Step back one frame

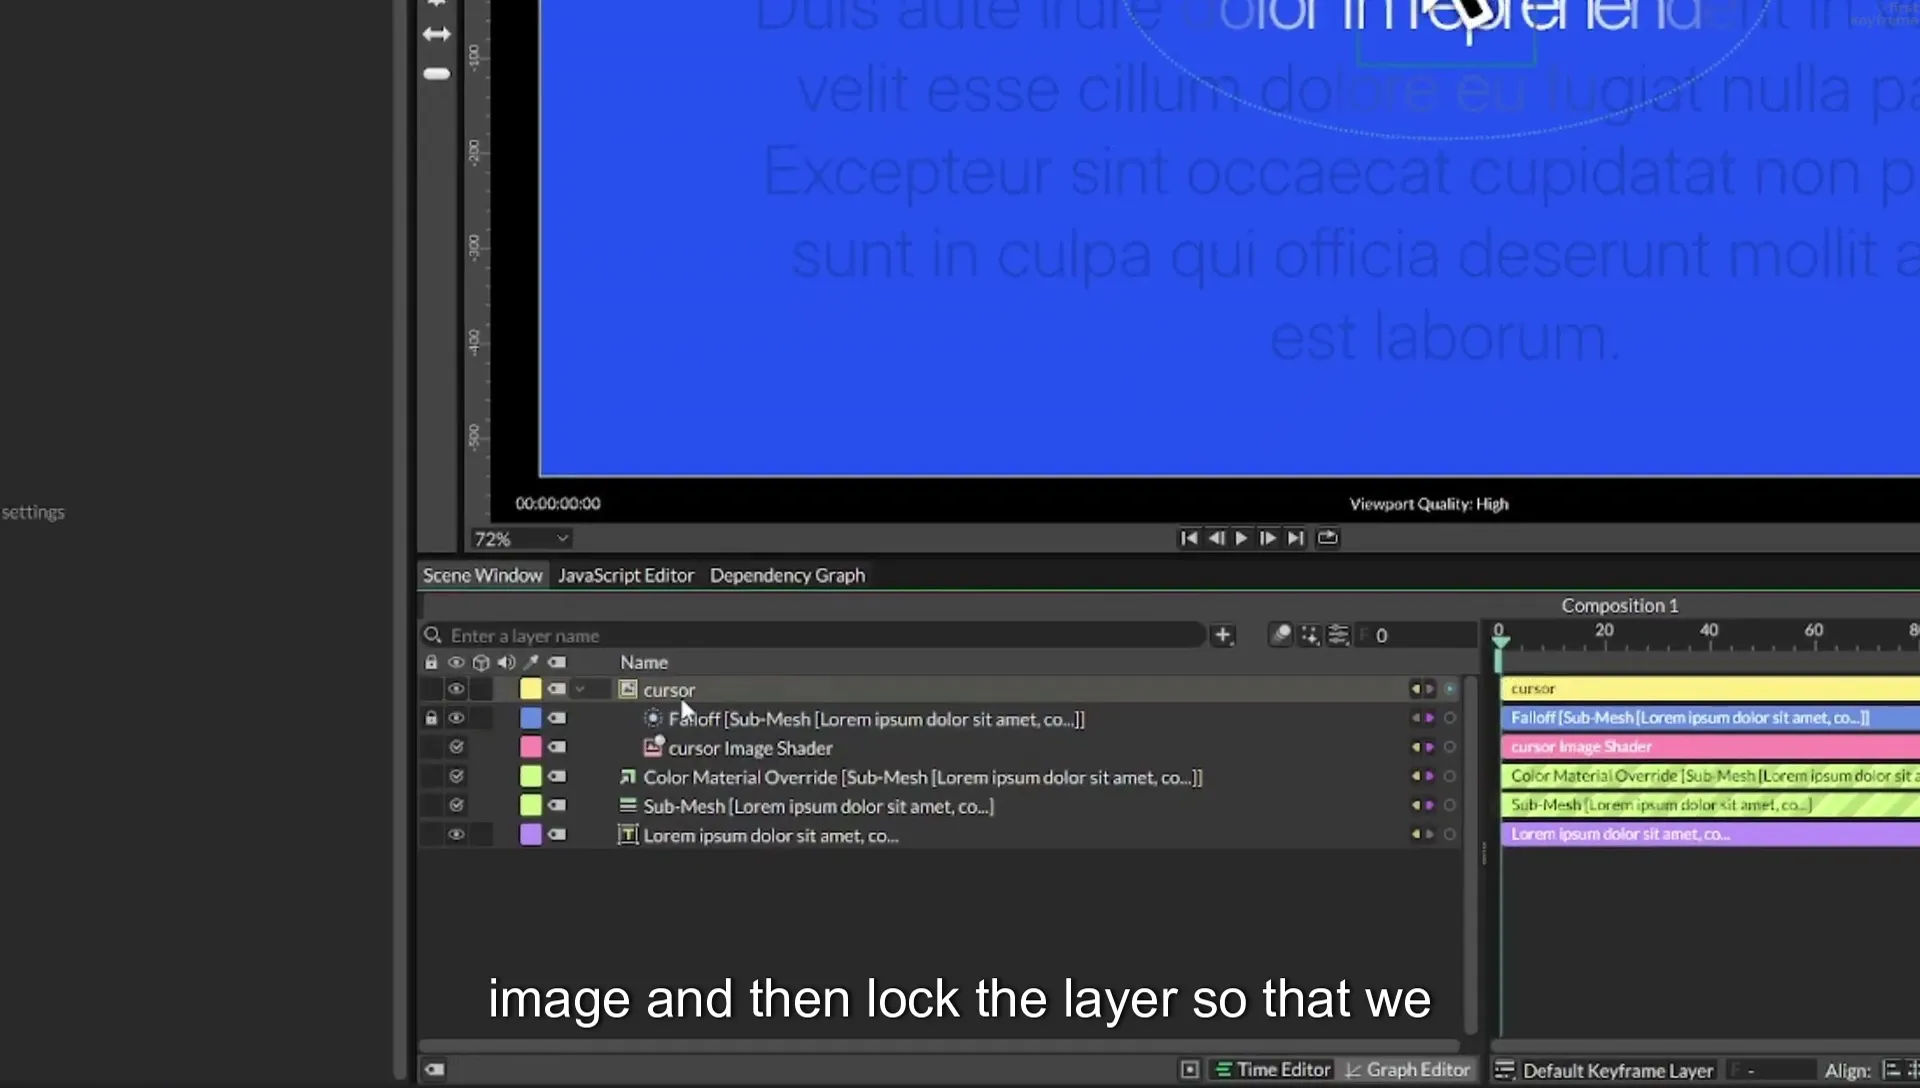coord(1216,538)
